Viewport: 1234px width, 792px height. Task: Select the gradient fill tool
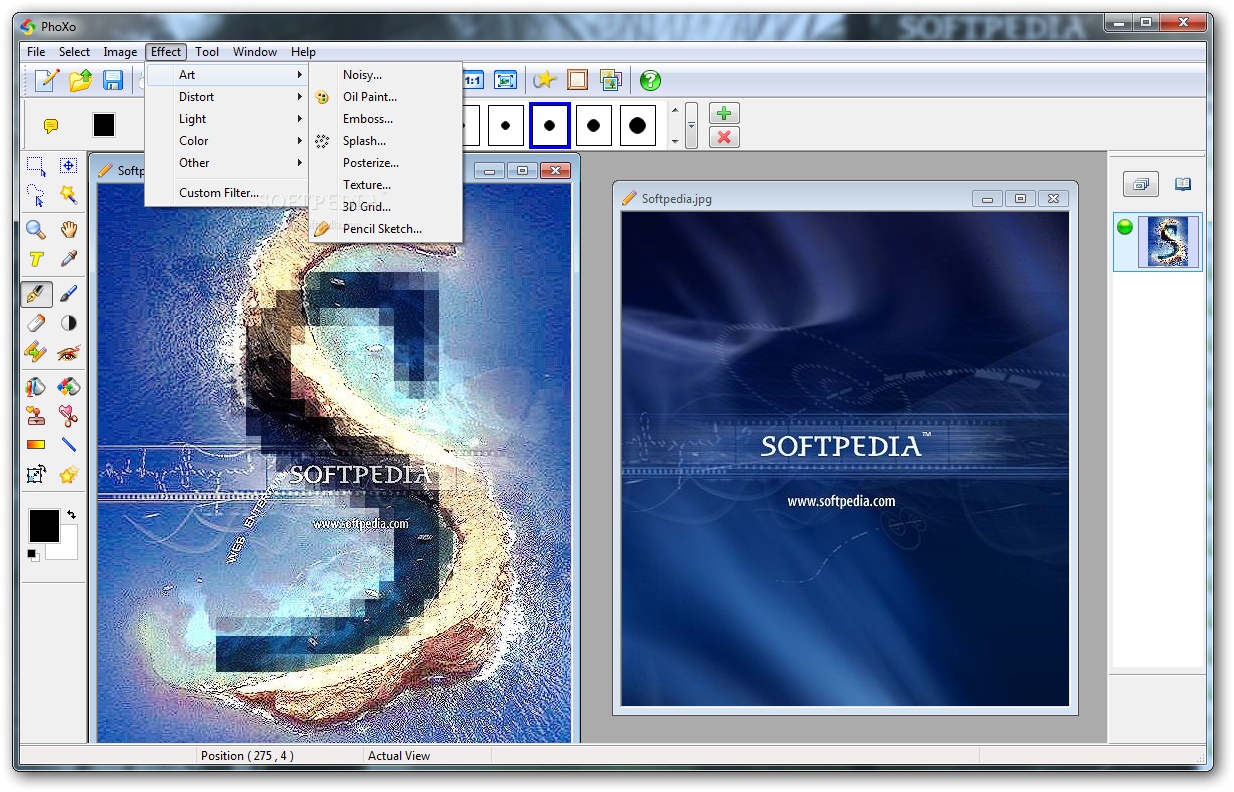click(36, 445)
